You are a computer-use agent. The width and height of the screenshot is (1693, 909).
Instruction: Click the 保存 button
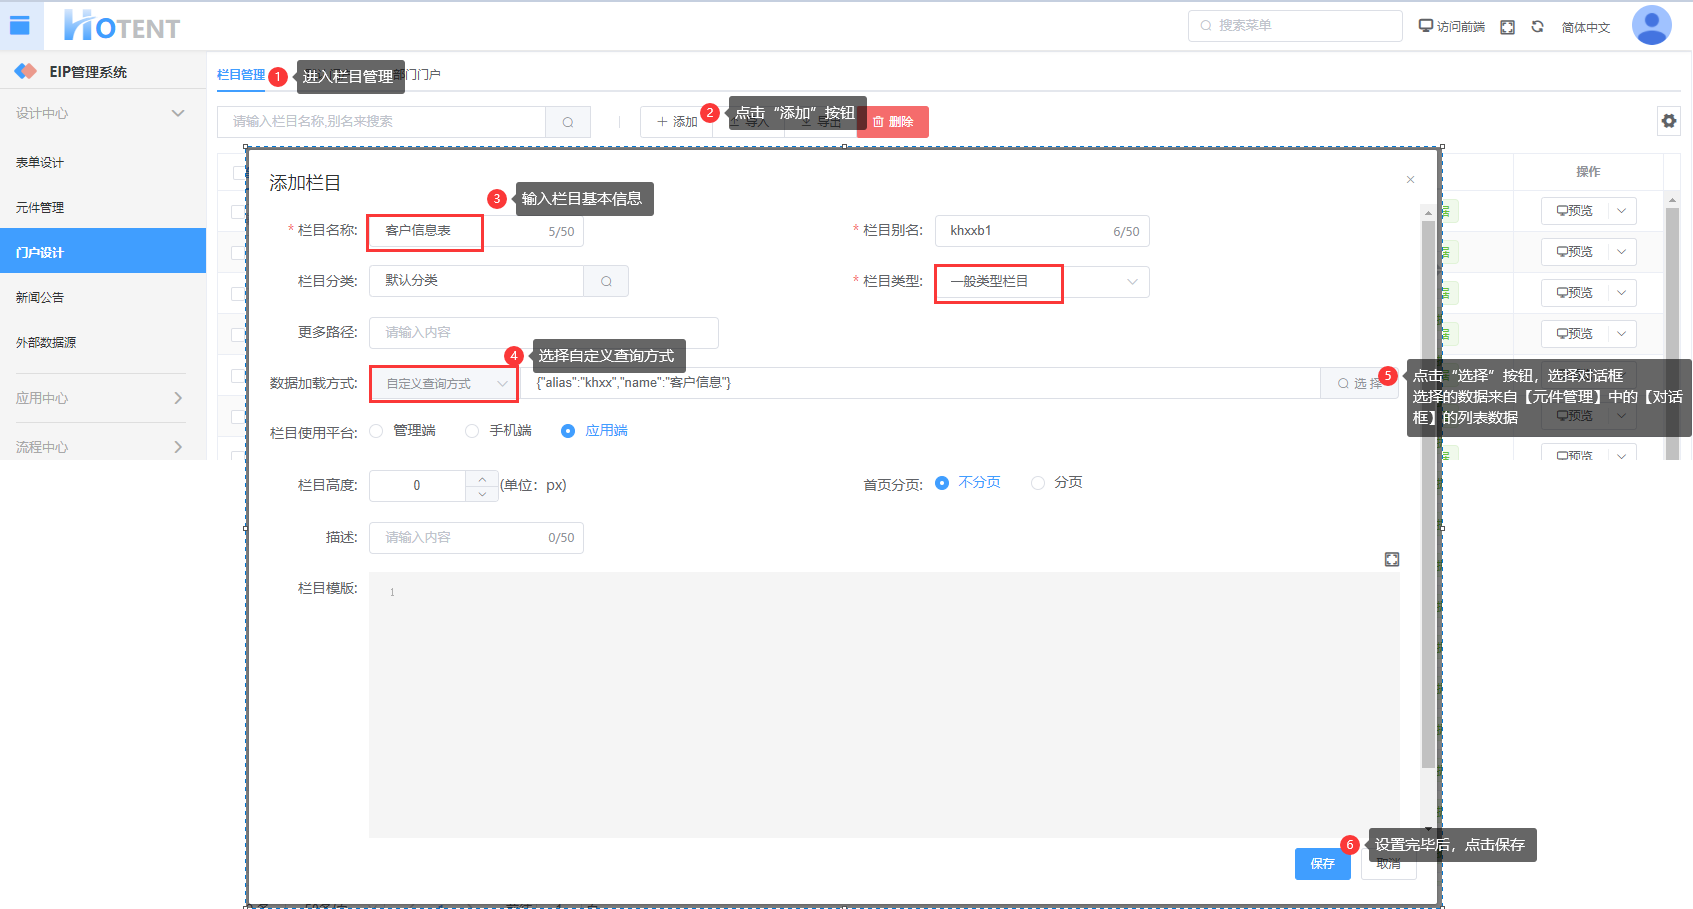point(1322,863)
